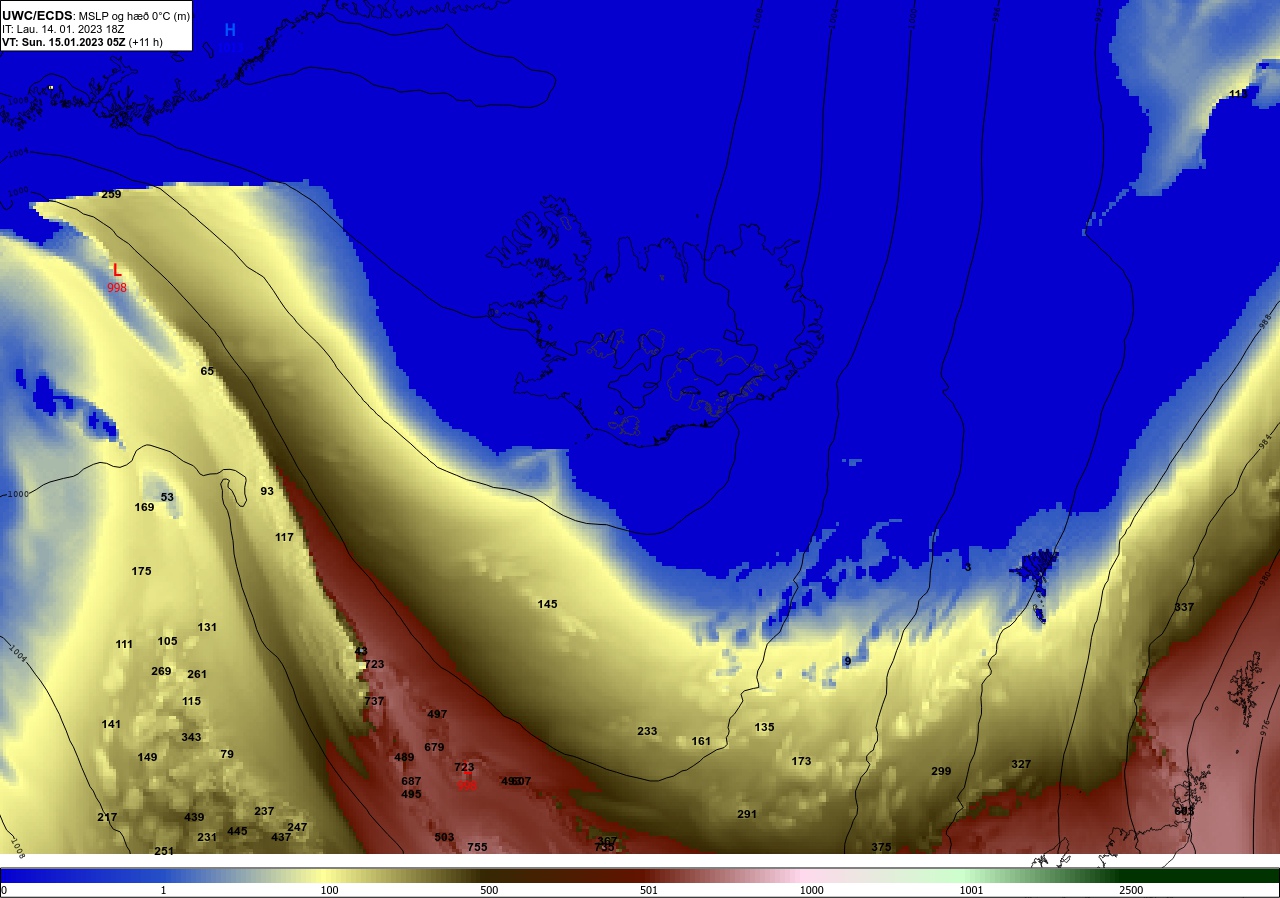Click the map value 291

click(747, 814)
